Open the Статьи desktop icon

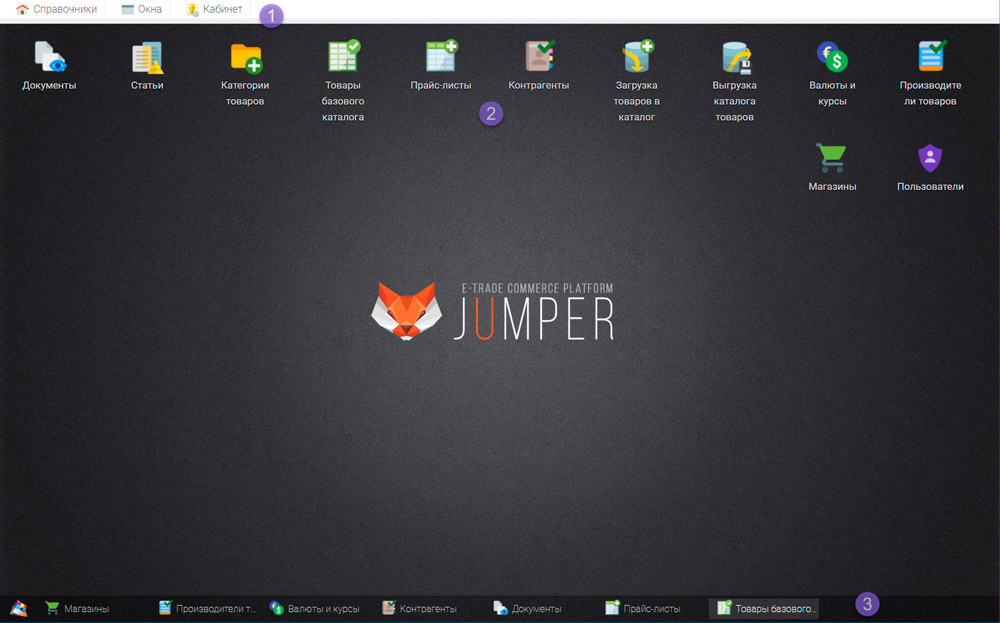coord(147,57)
